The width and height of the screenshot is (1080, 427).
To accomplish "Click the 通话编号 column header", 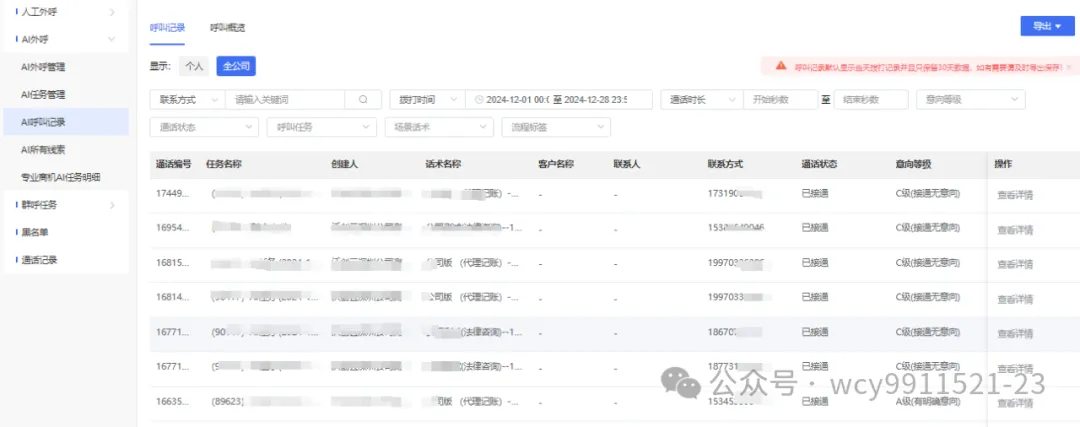I will [174, 165].
